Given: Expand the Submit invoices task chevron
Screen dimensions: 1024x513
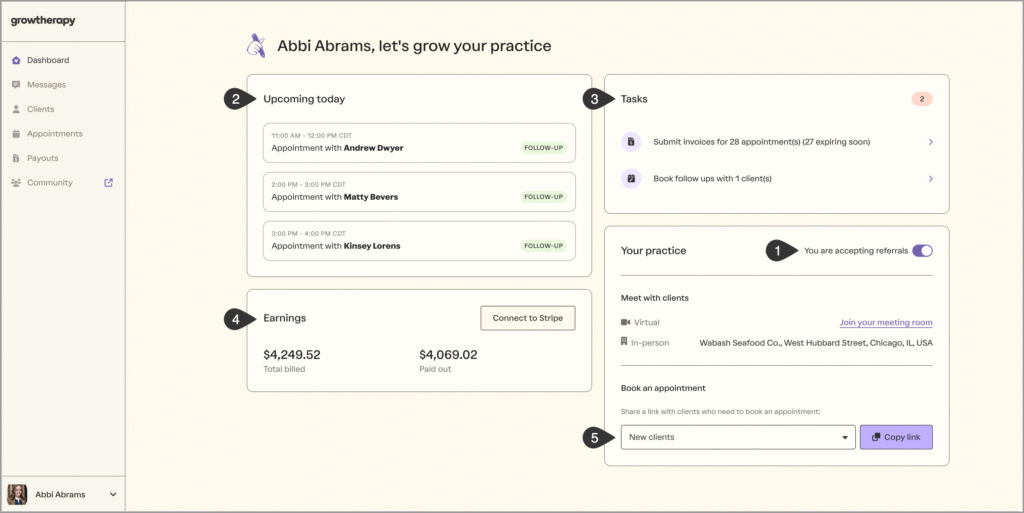Looking at the screenshot, I should pyautogui.click(x=930, y=142).
